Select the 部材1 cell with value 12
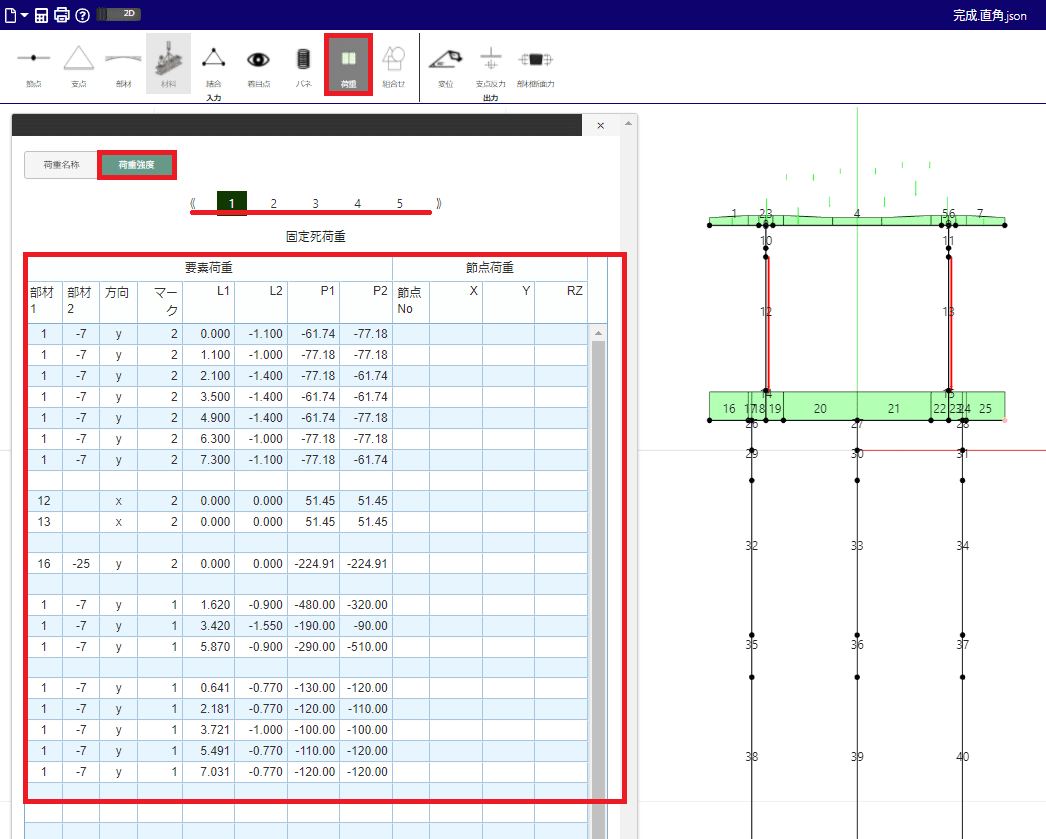This screenshot has height=839, width=1046. [x=45, y=501]
